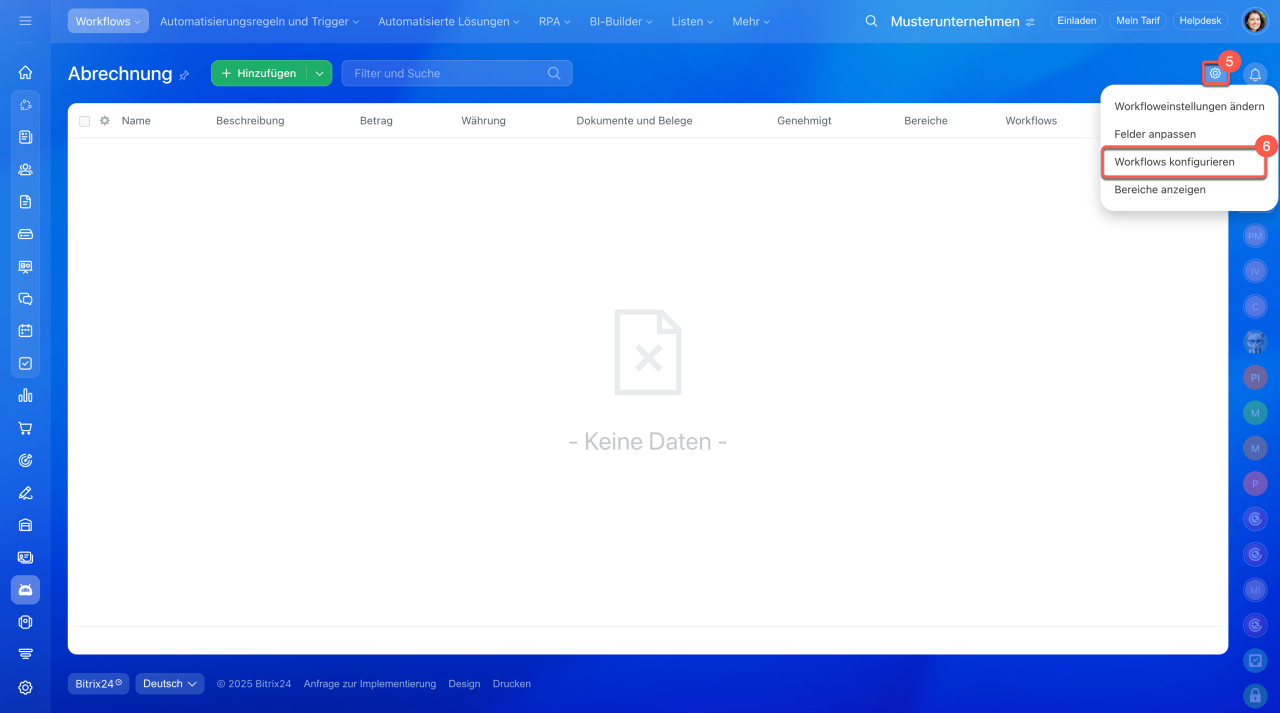Open Anfrage zur Implementierung link
Viewport: 1280px width, 713px height.
370,684
